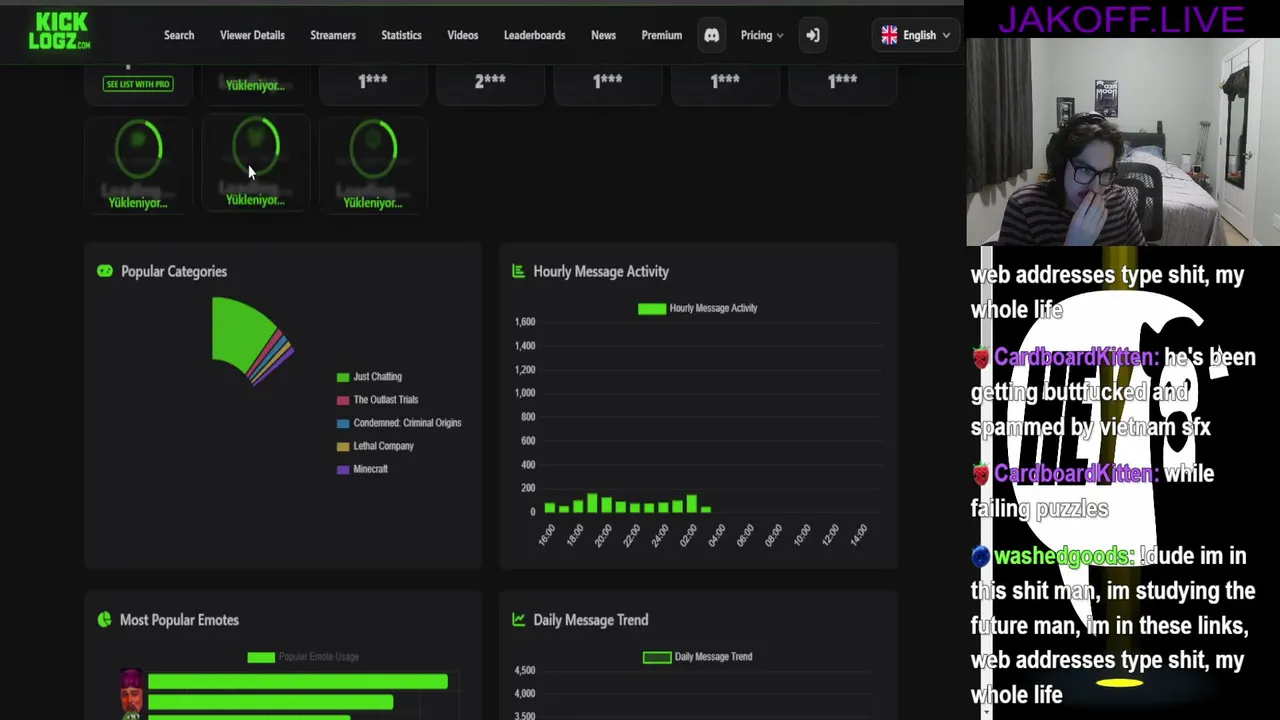Click the SEE LIST WITH PRO button
Viewport: 1280px width, 720px height.
coord(138,84)
